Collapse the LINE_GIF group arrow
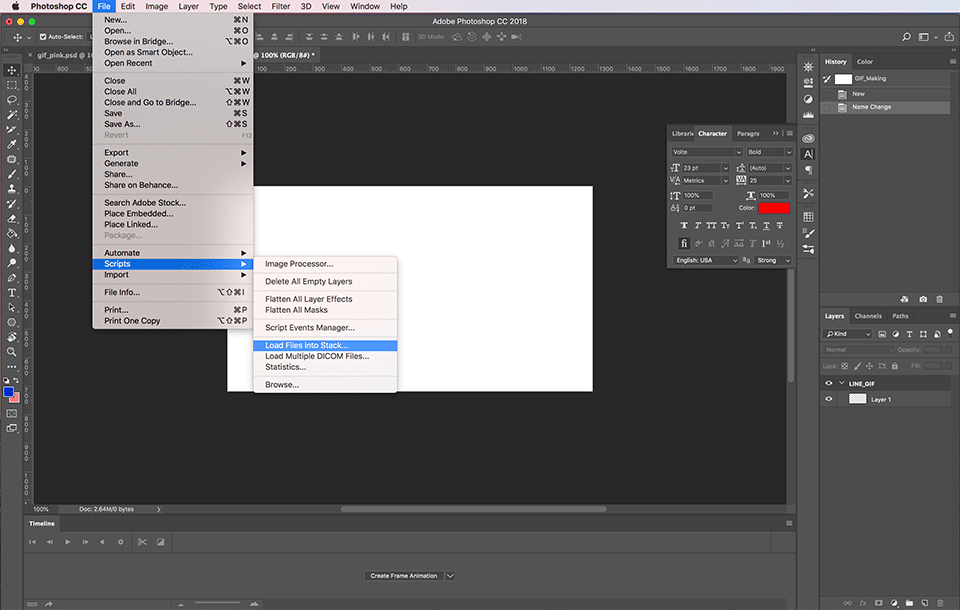The height and width of the screenshot is (610, 960). click(842, 383)
